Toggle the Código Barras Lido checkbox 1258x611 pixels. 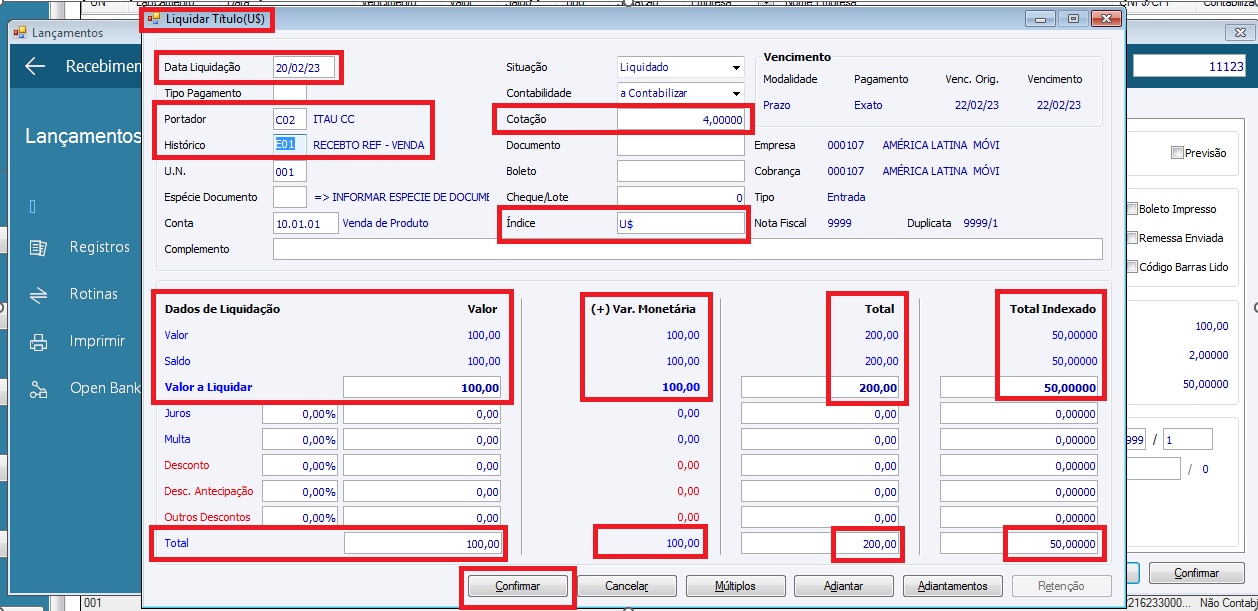click(1132, 267)
